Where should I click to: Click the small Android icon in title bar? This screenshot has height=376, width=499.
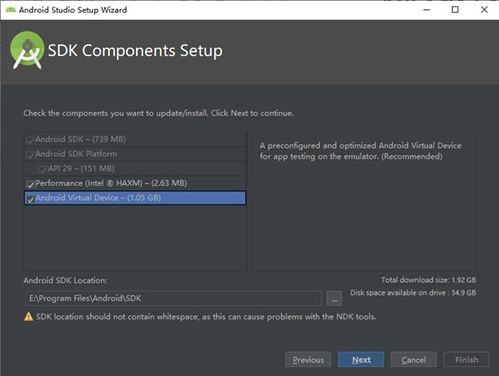tap(11, 10)
